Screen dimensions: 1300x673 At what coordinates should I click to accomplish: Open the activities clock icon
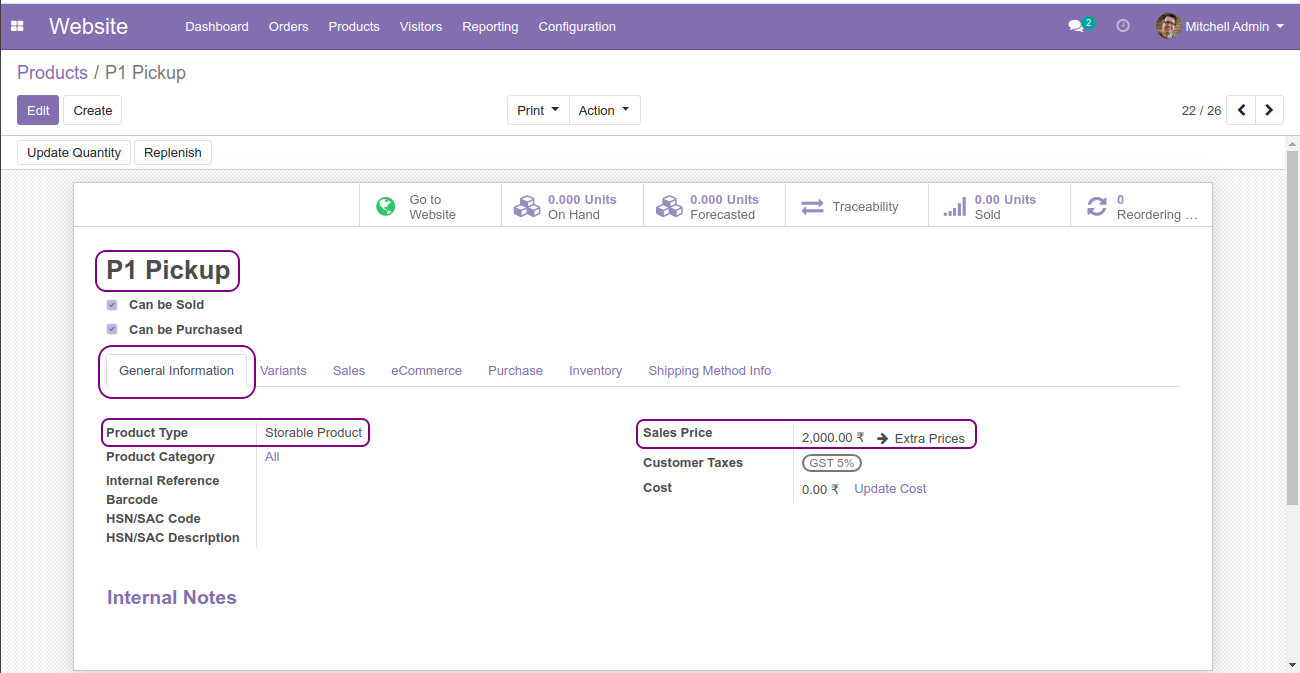point(1123,26)
